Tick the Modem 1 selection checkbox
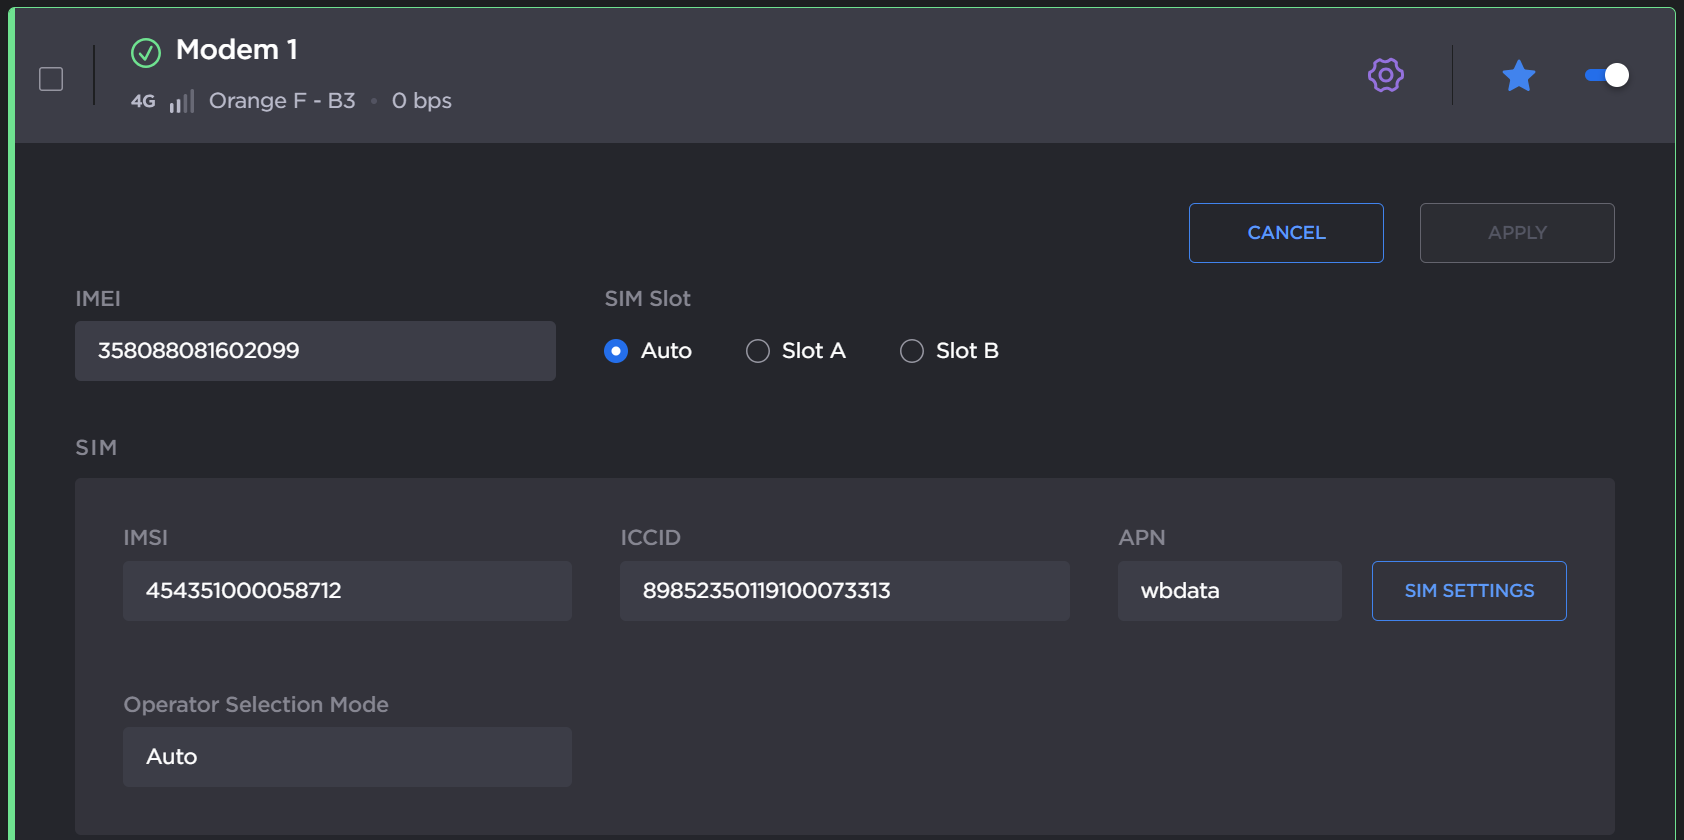Image resolution: width=1684 pixels, height=840 pixels. pos(51,79)
